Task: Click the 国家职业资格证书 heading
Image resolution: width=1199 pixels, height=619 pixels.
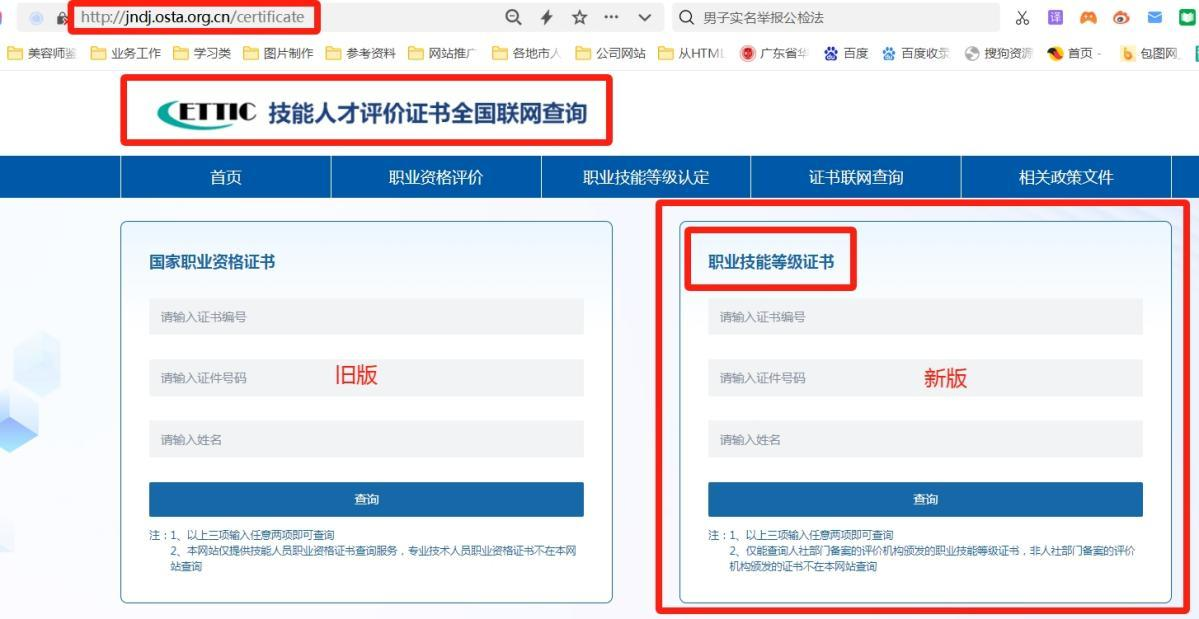Action: coord(212,262)
